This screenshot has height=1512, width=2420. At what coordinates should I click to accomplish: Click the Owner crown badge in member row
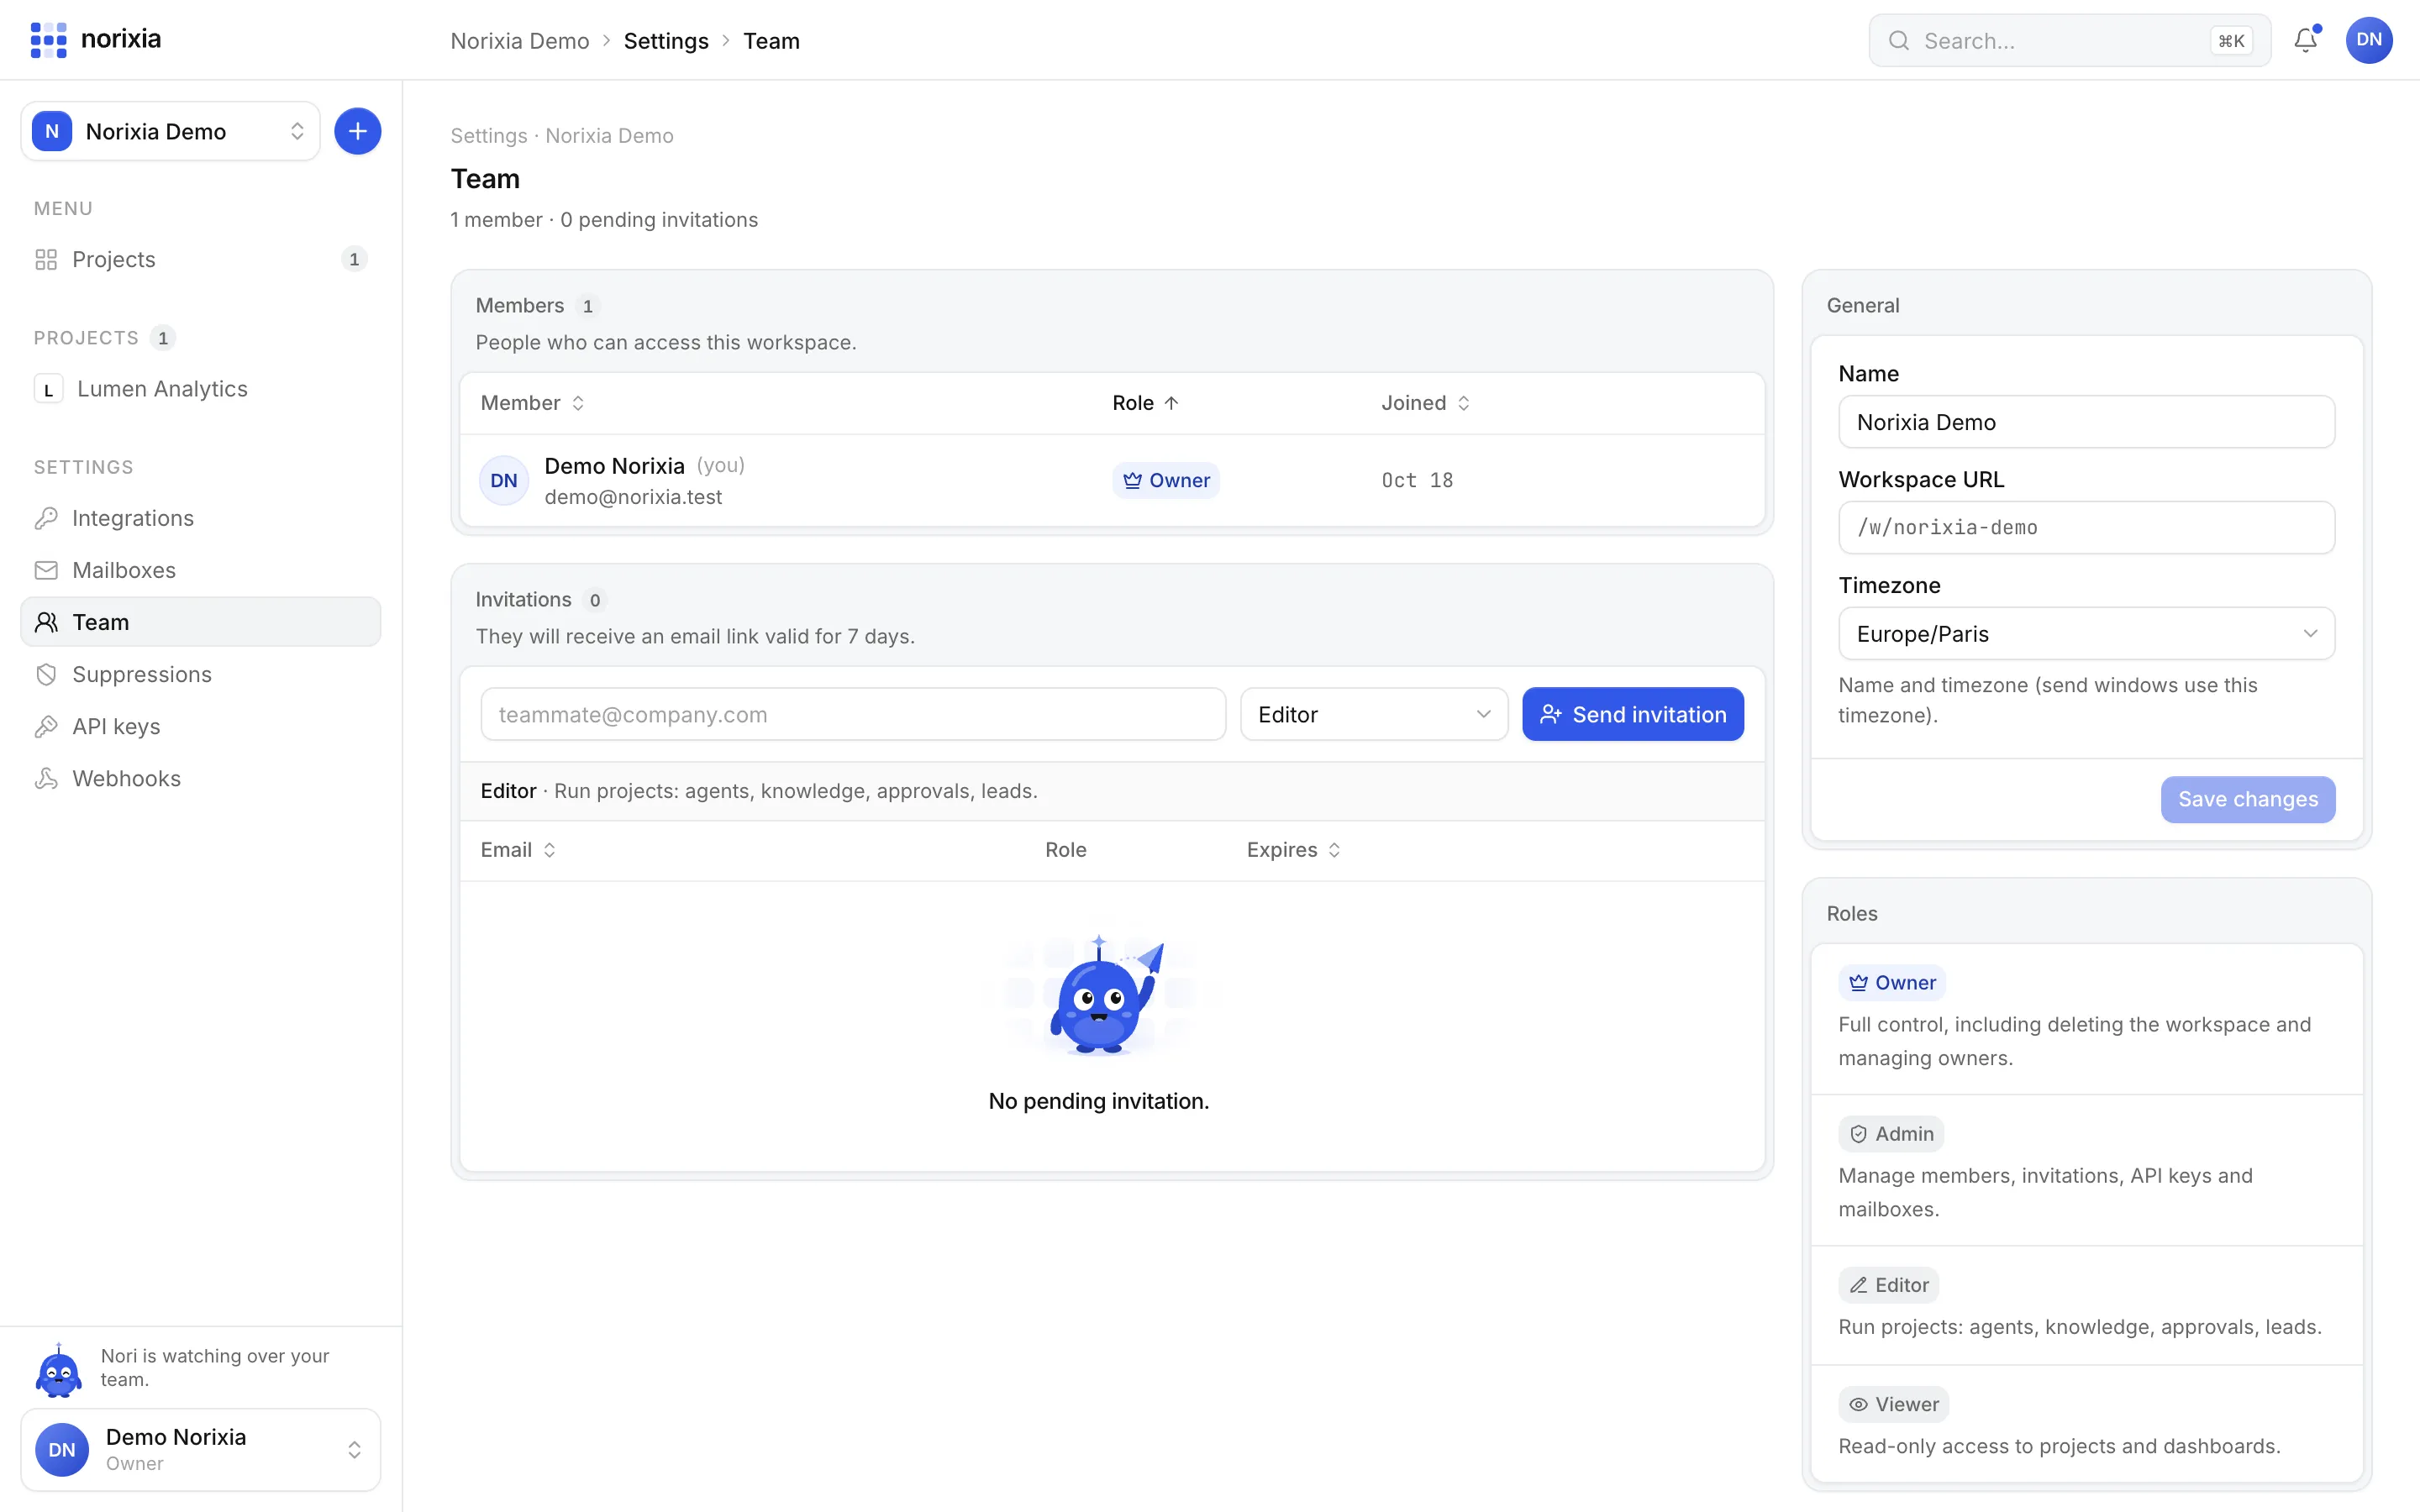pyautogui.click(x=1166, y=480)
